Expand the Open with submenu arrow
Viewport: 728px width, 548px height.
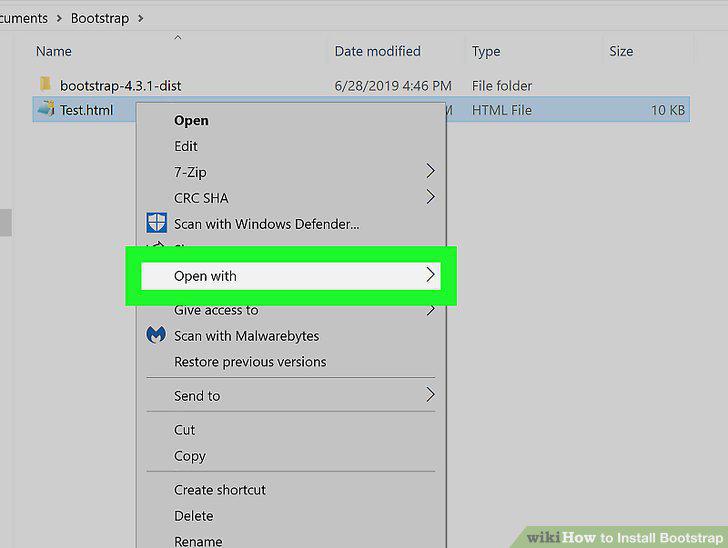point(430,275)
